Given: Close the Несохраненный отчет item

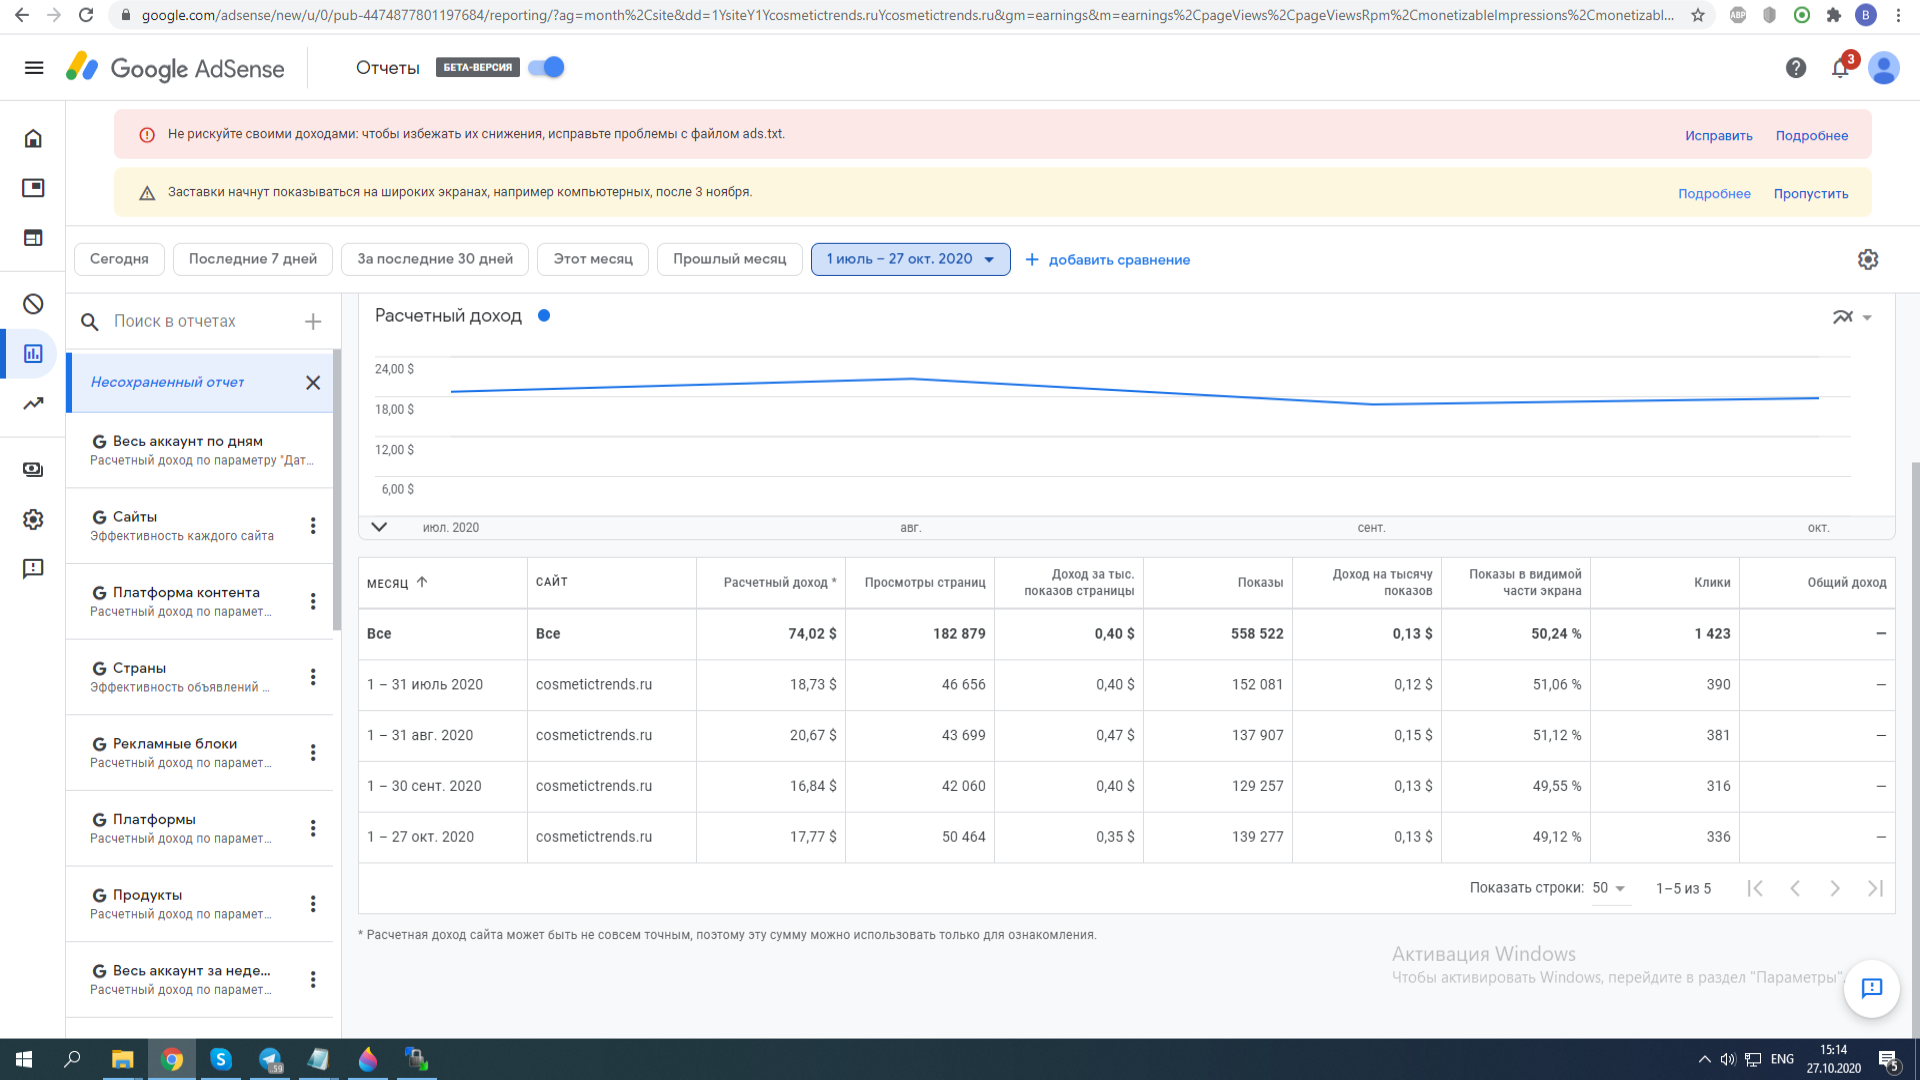Looking at the screenshot, I should [313, 383].
